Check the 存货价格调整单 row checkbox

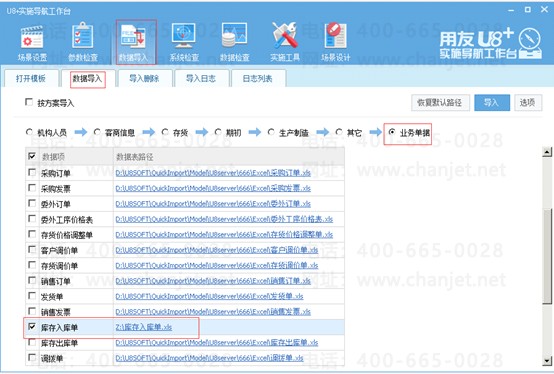(x=32, y=234)
